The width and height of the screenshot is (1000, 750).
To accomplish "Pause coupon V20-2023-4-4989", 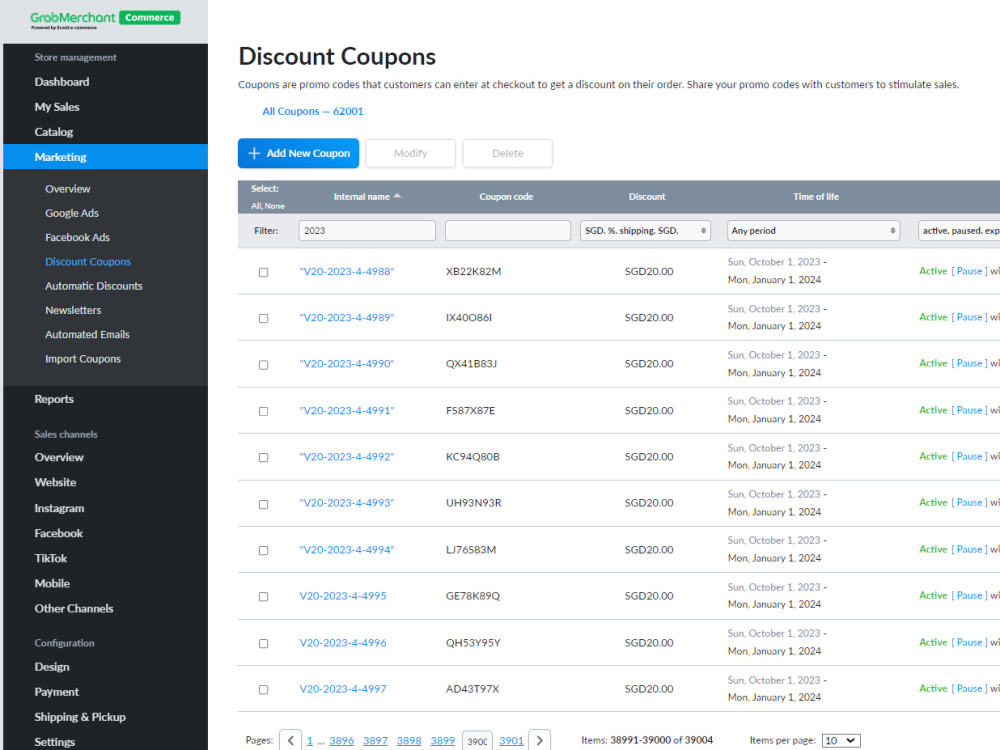I will pyautogui.click(x=969, y=317).
